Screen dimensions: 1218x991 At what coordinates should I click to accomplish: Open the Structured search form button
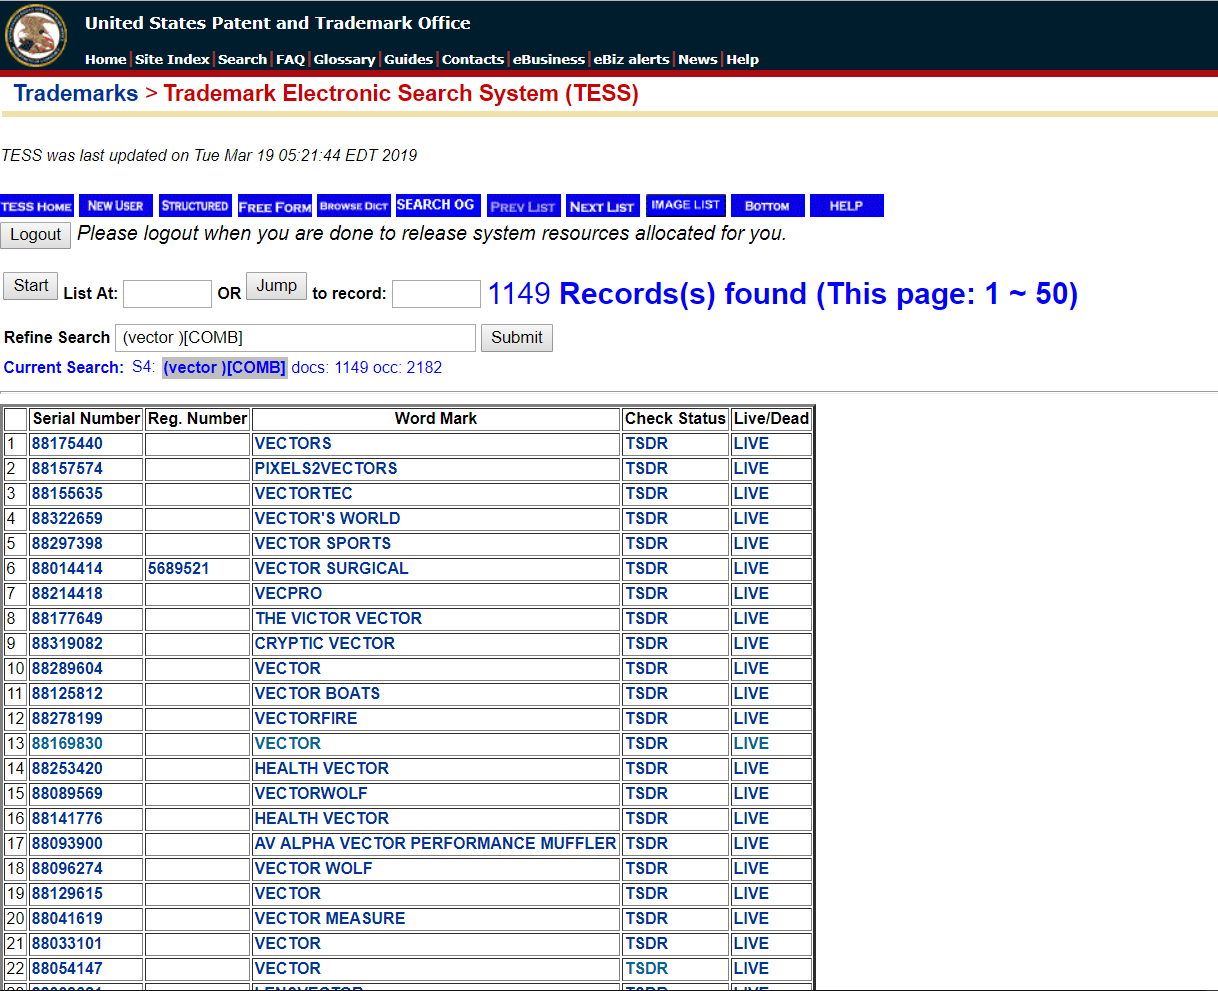(x=195, y=206)
